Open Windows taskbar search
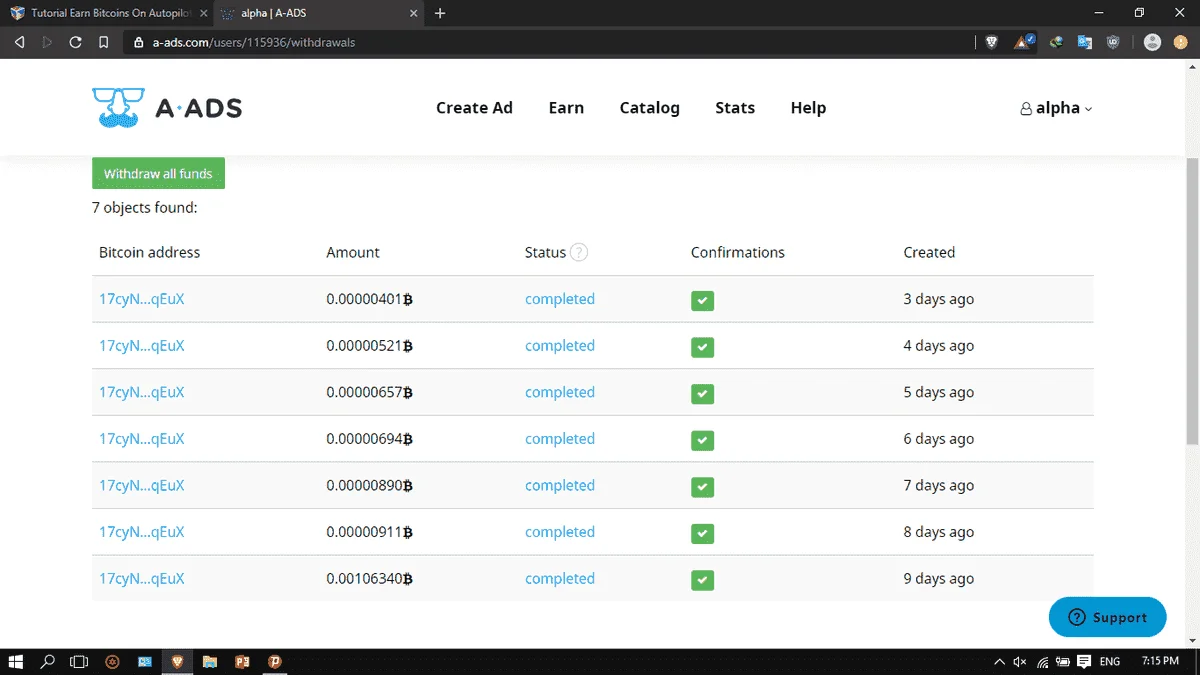Screen dimensions: 1200x675 [47, 661]
